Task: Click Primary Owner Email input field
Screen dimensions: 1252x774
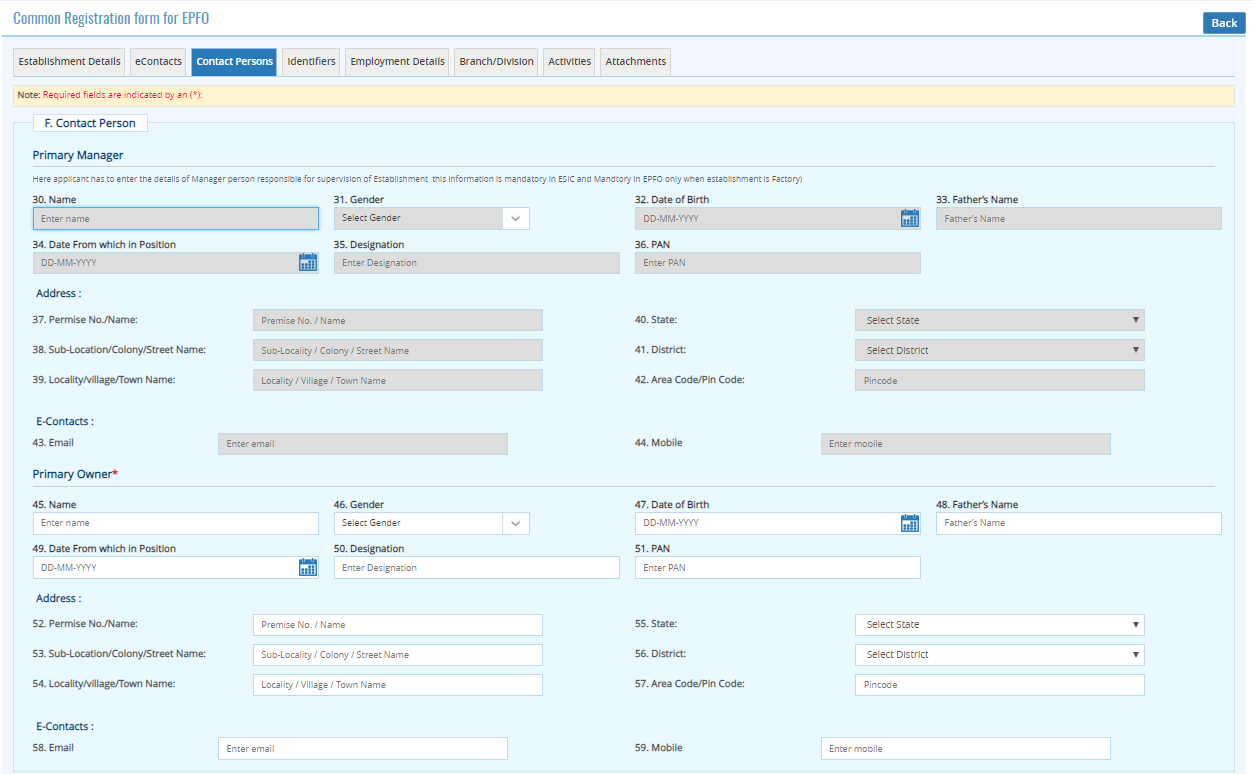Action: coord(362,749)
